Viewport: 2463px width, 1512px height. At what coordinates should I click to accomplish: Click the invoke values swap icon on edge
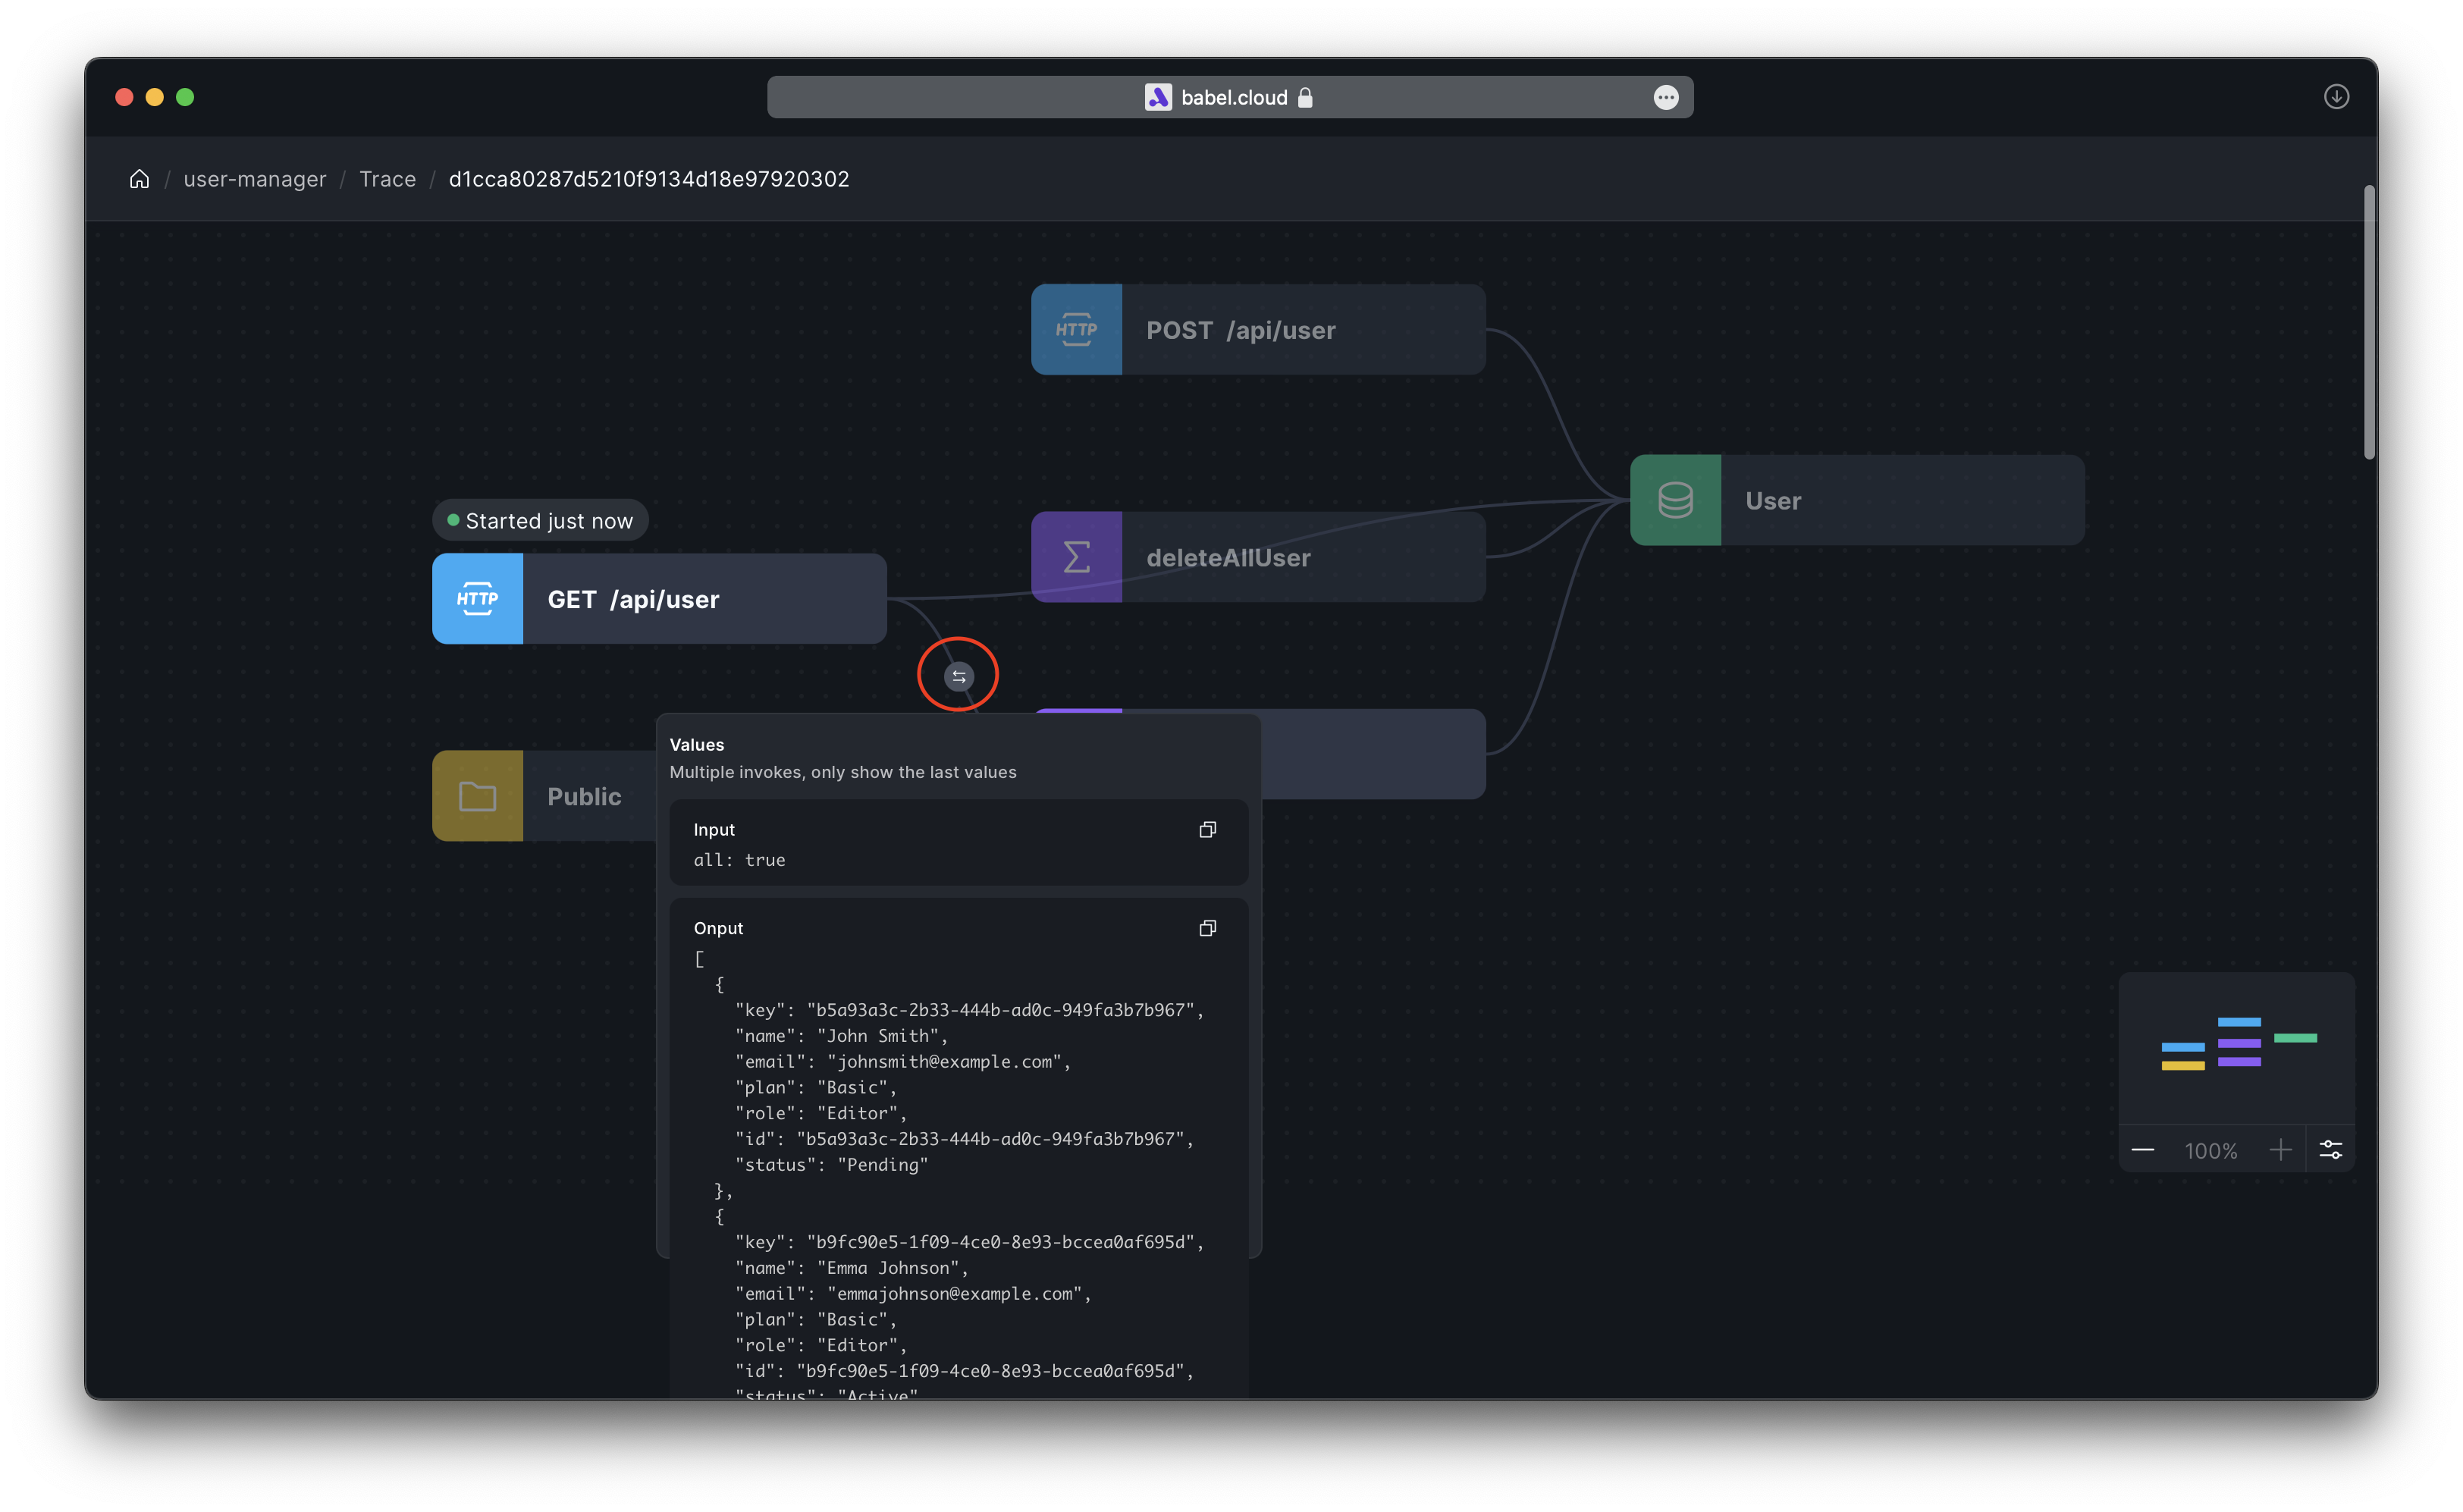958,677
